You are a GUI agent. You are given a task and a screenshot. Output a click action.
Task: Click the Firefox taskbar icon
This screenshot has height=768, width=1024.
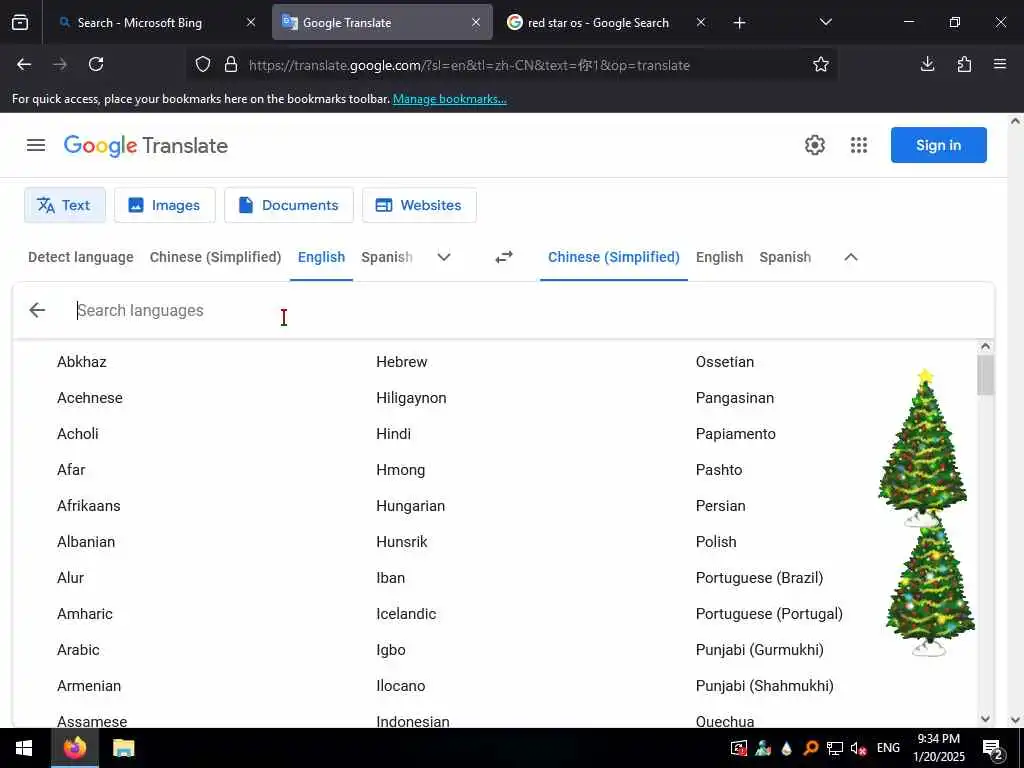(74, 748)
